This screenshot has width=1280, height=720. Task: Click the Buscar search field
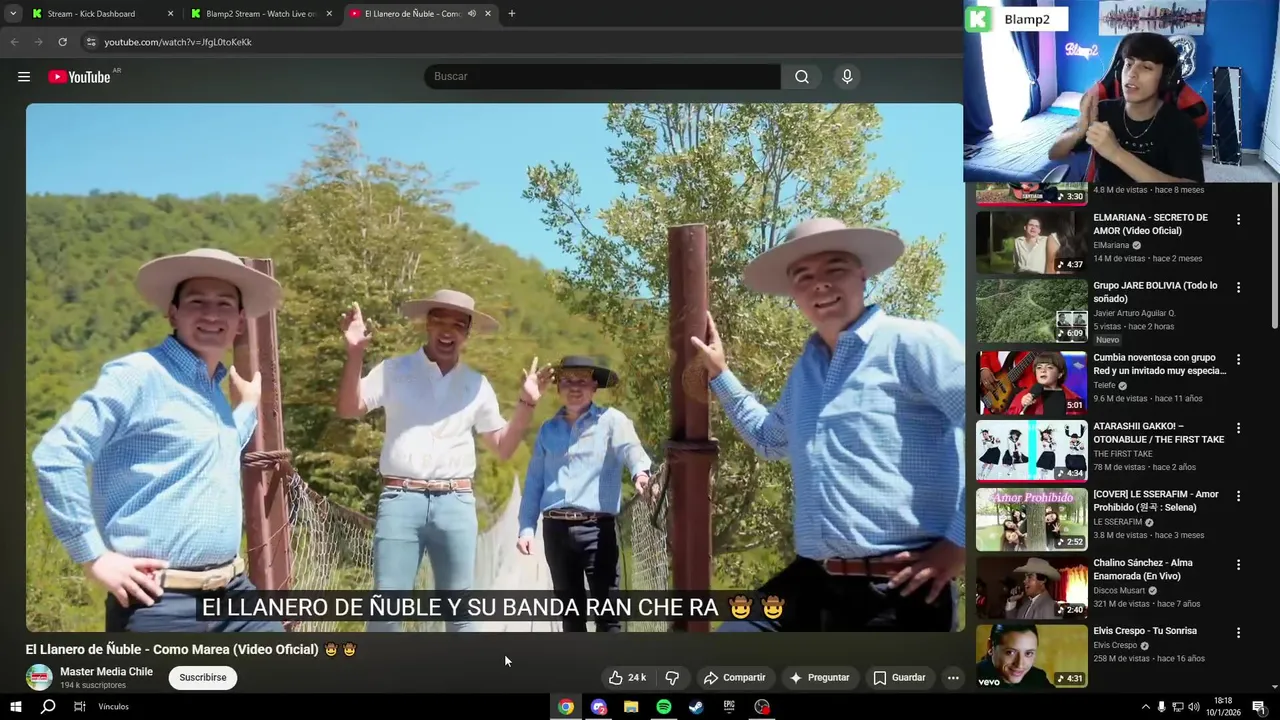tap(603, 77)
